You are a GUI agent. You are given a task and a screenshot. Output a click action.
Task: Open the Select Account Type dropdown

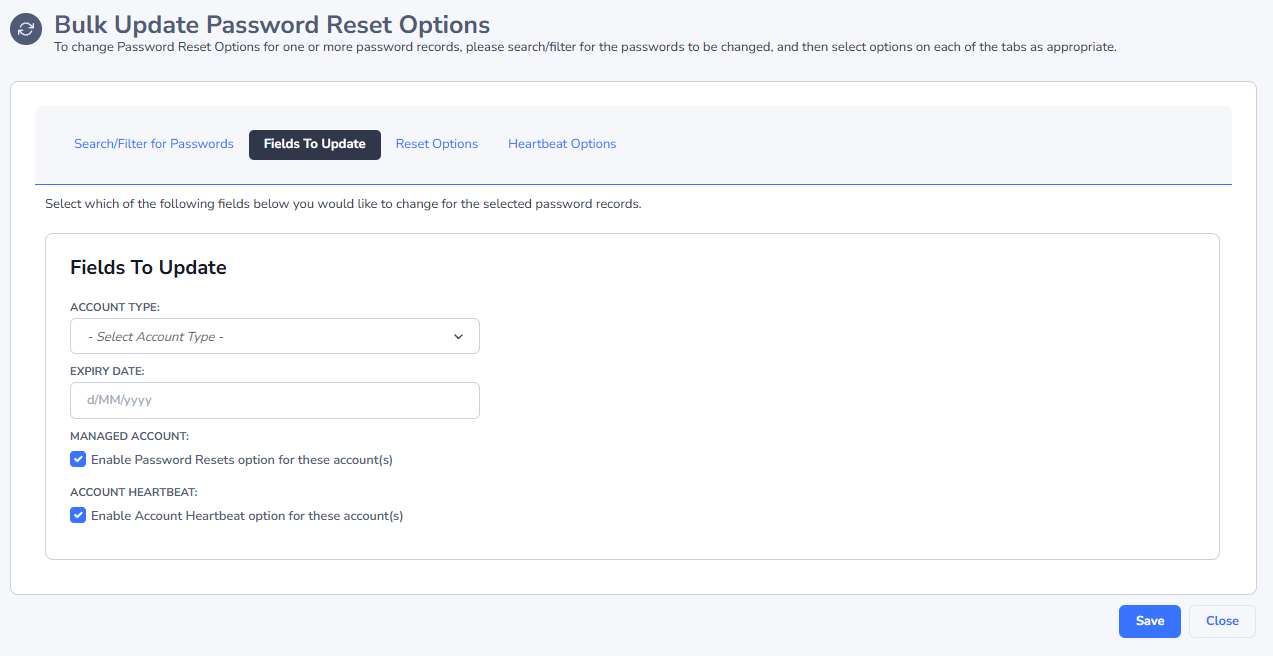pyautogui.click(x=260, y=337)
